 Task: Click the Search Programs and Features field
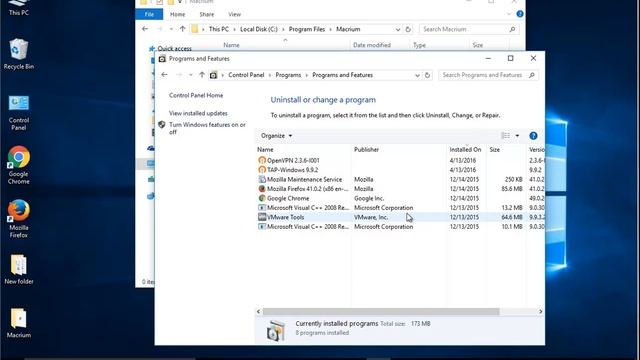[488, 75]
